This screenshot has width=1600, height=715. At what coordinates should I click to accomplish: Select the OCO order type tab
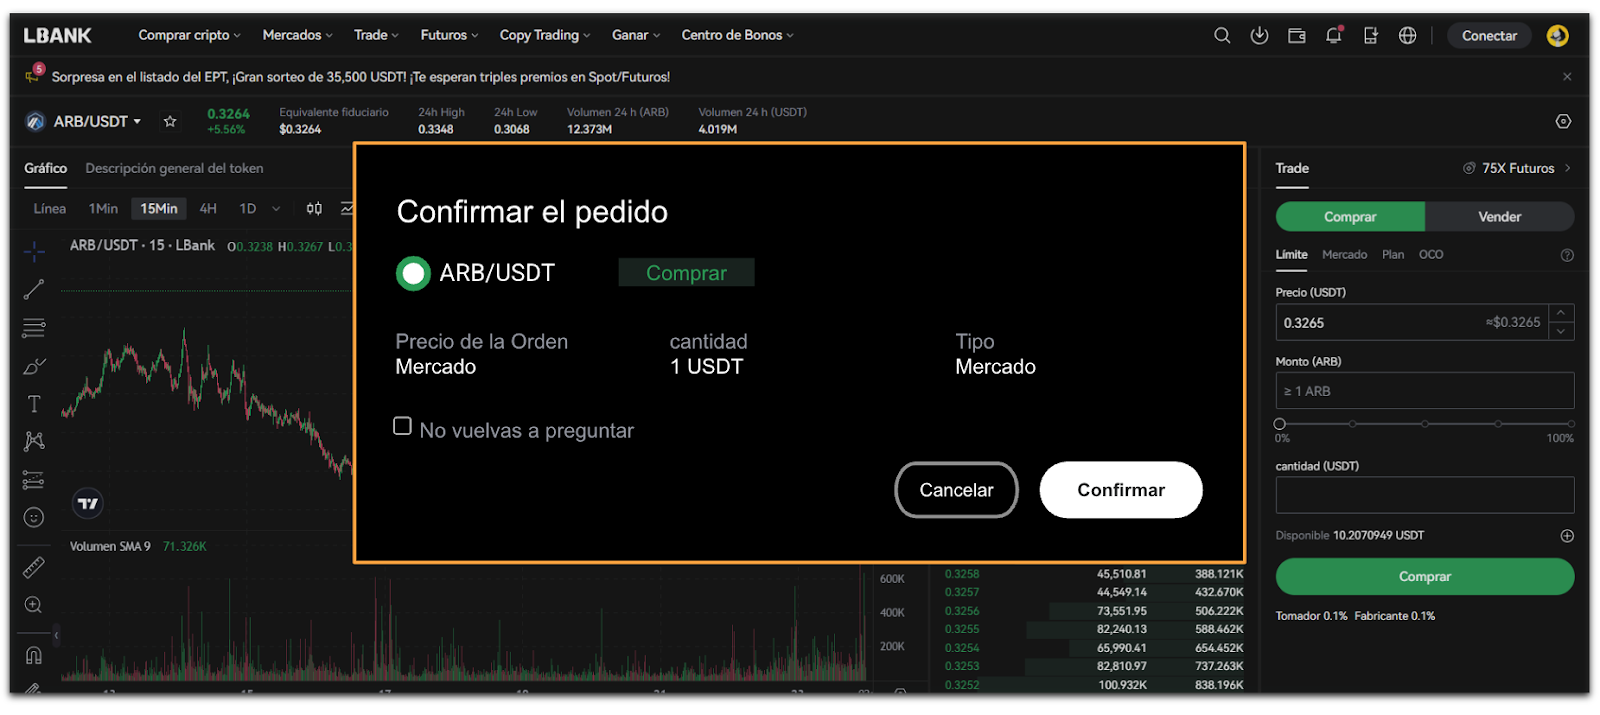[1431, 255]
